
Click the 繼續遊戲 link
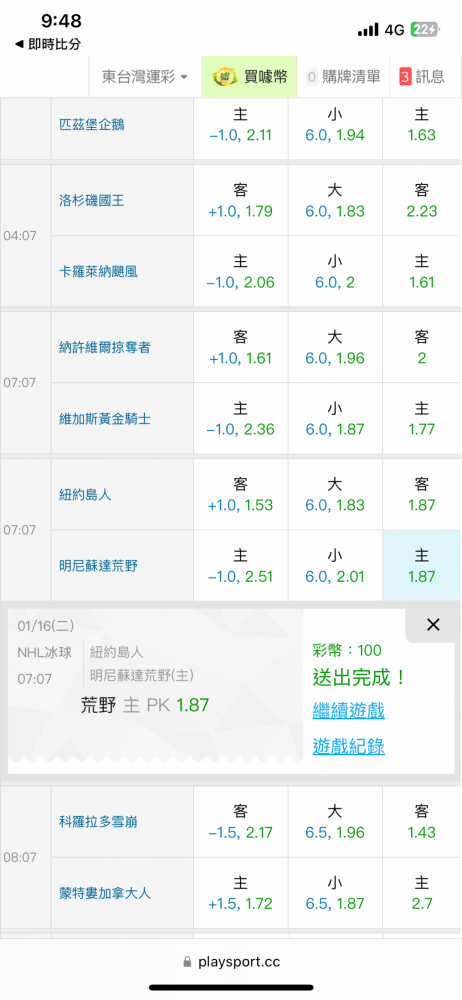click(x=348, y=710)
